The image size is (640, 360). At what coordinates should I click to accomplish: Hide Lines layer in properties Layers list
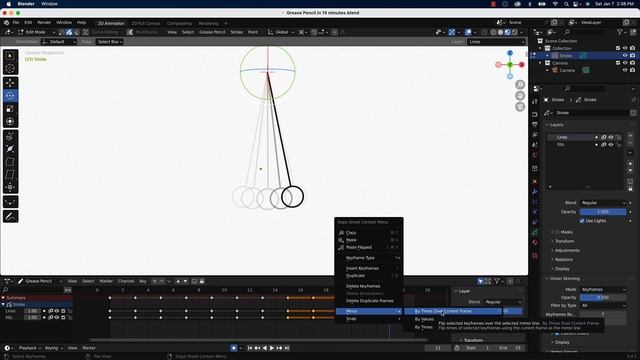[x=611, y=137]
